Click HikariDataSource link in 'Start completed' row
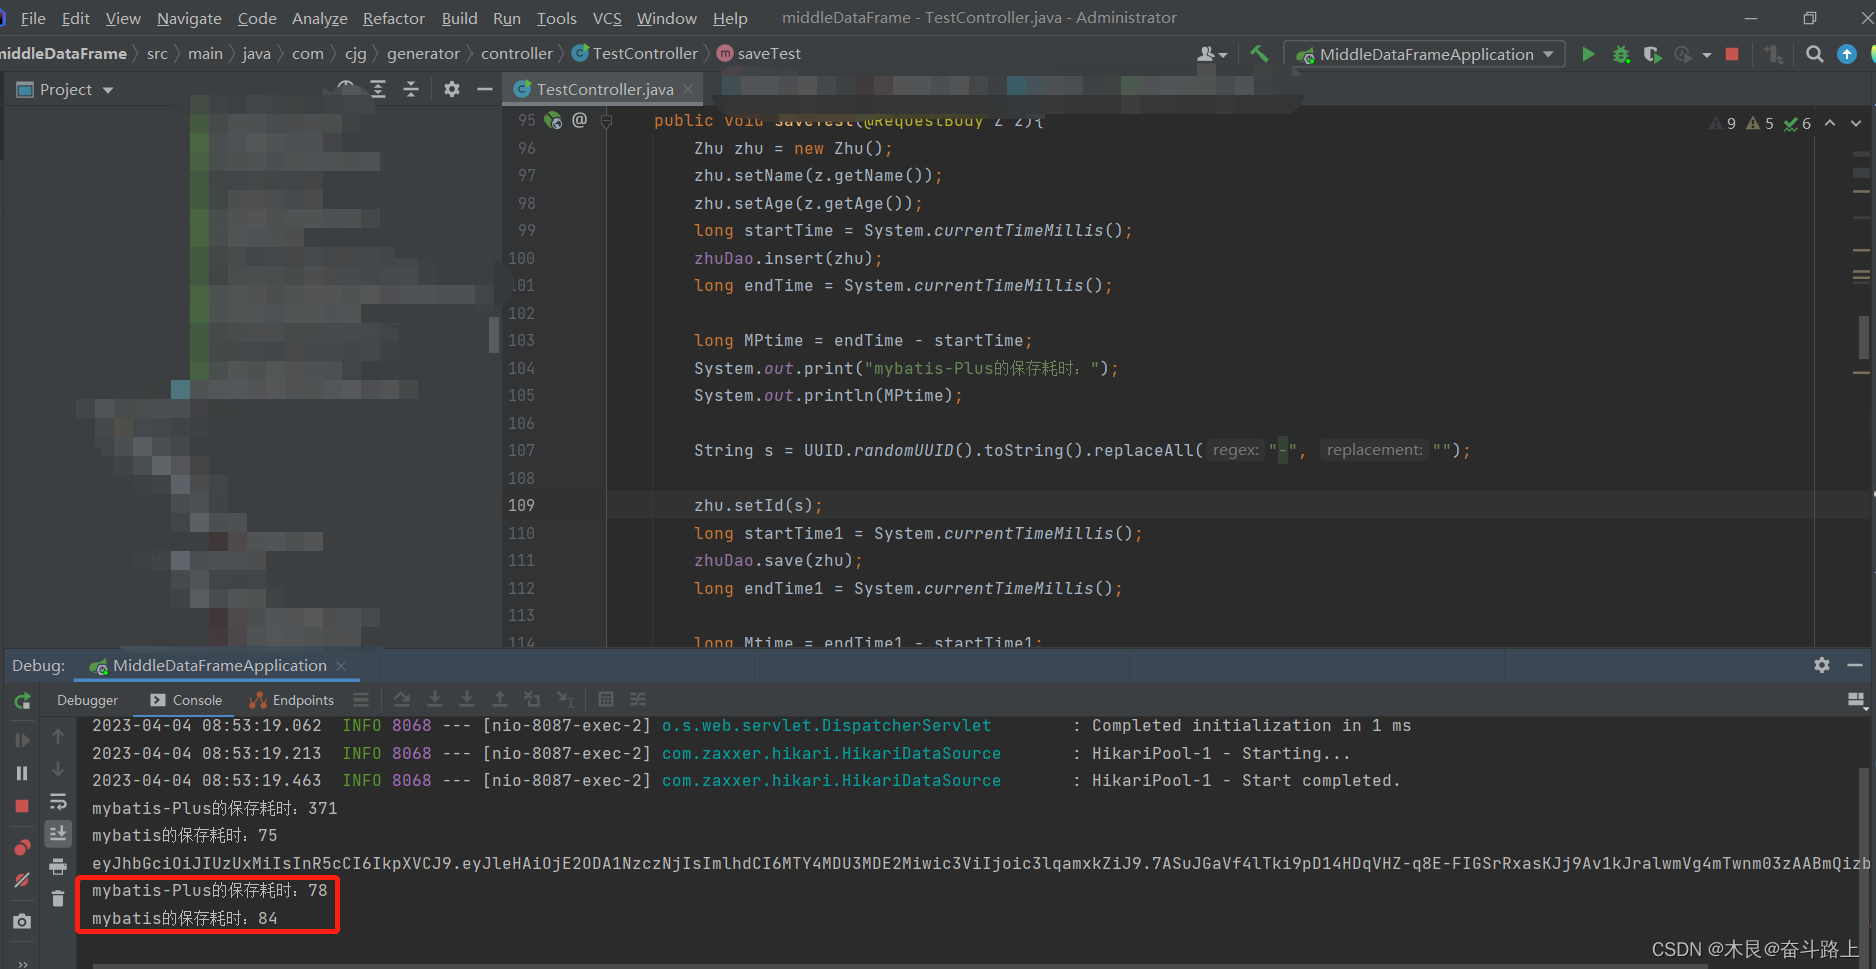 coord(831,780)
